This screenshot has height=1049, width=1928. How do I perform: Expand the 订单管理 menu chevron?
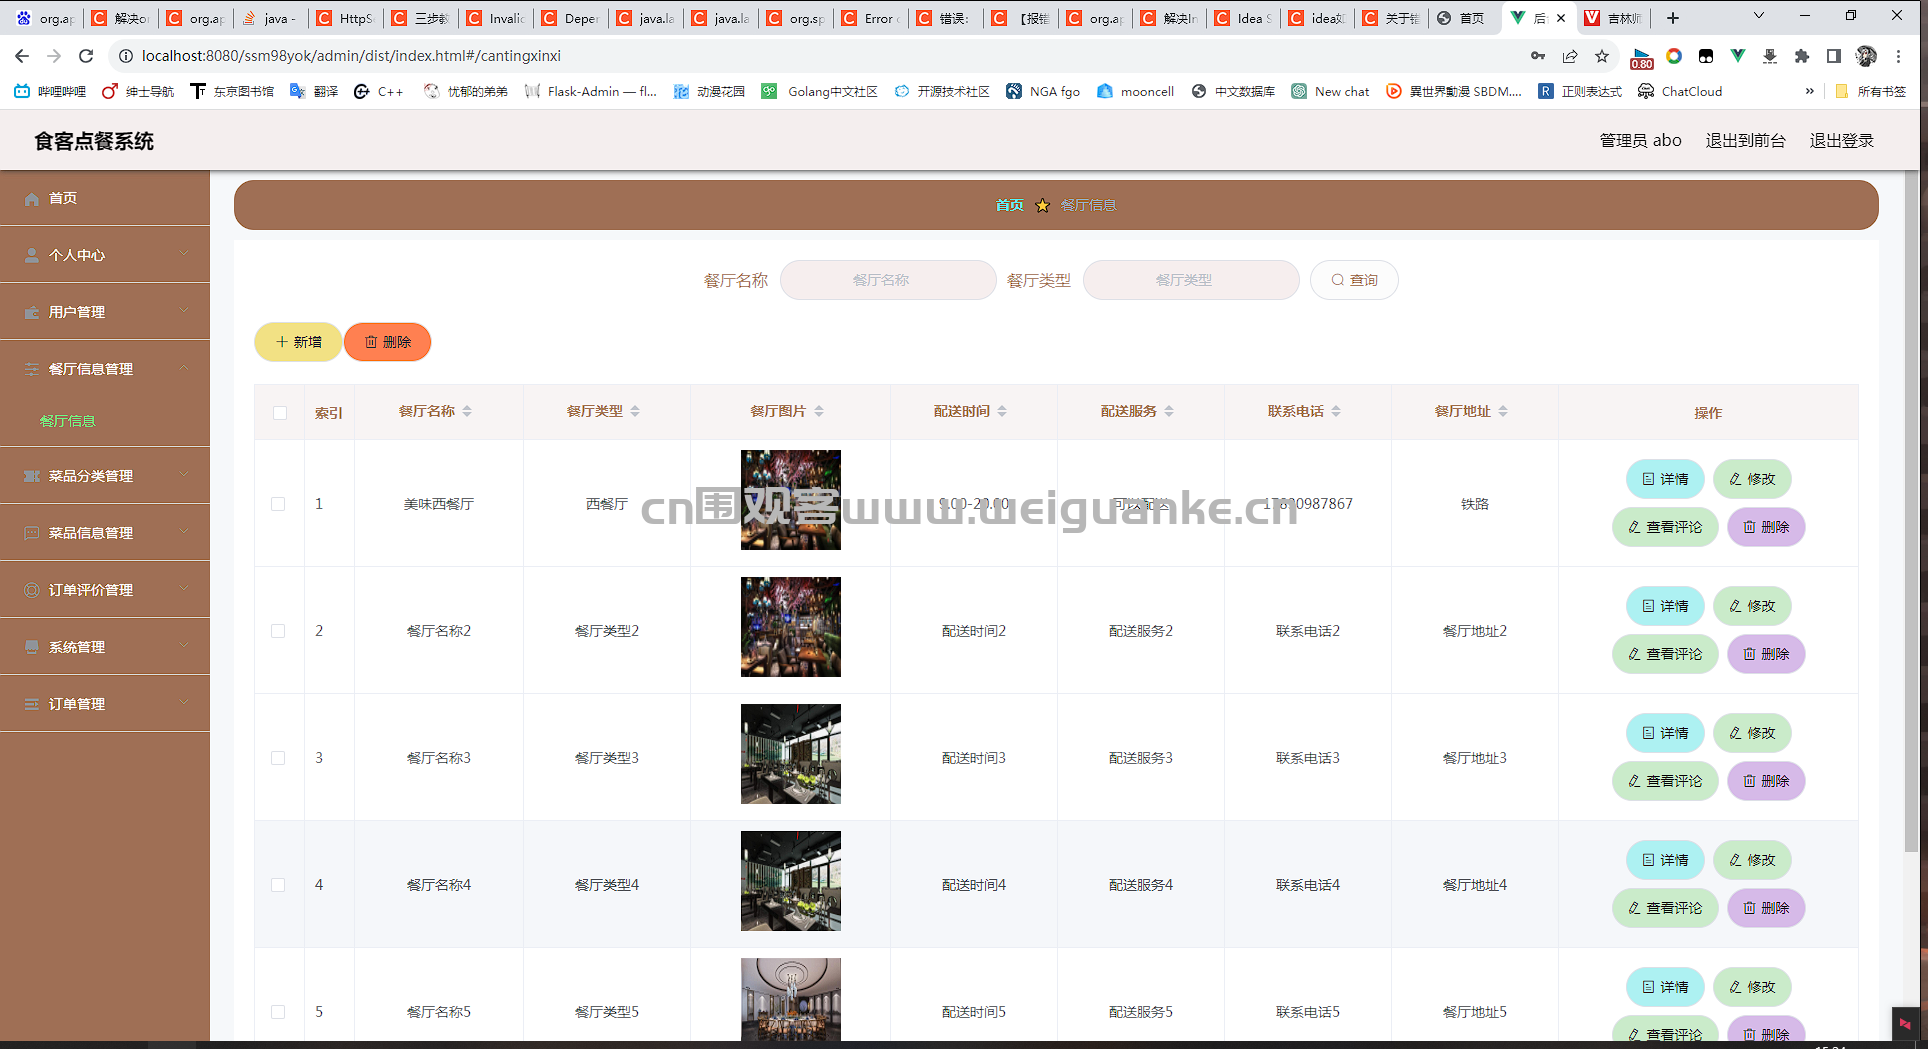click(184, 703)
